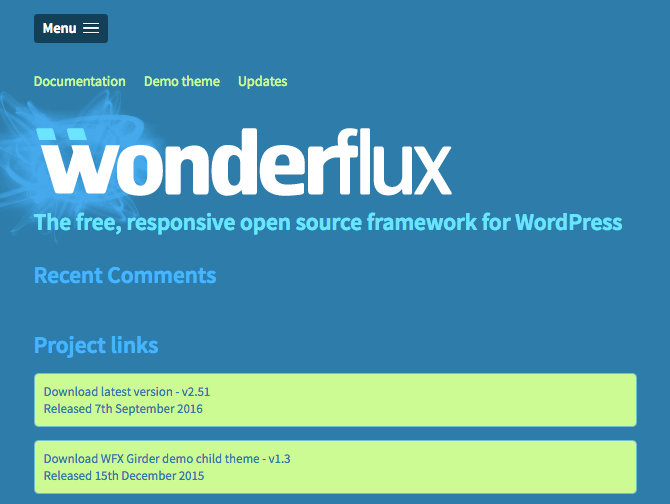Click the Wonderflux logo
This screenshot has width=670, height=504.
pos(244,161)
